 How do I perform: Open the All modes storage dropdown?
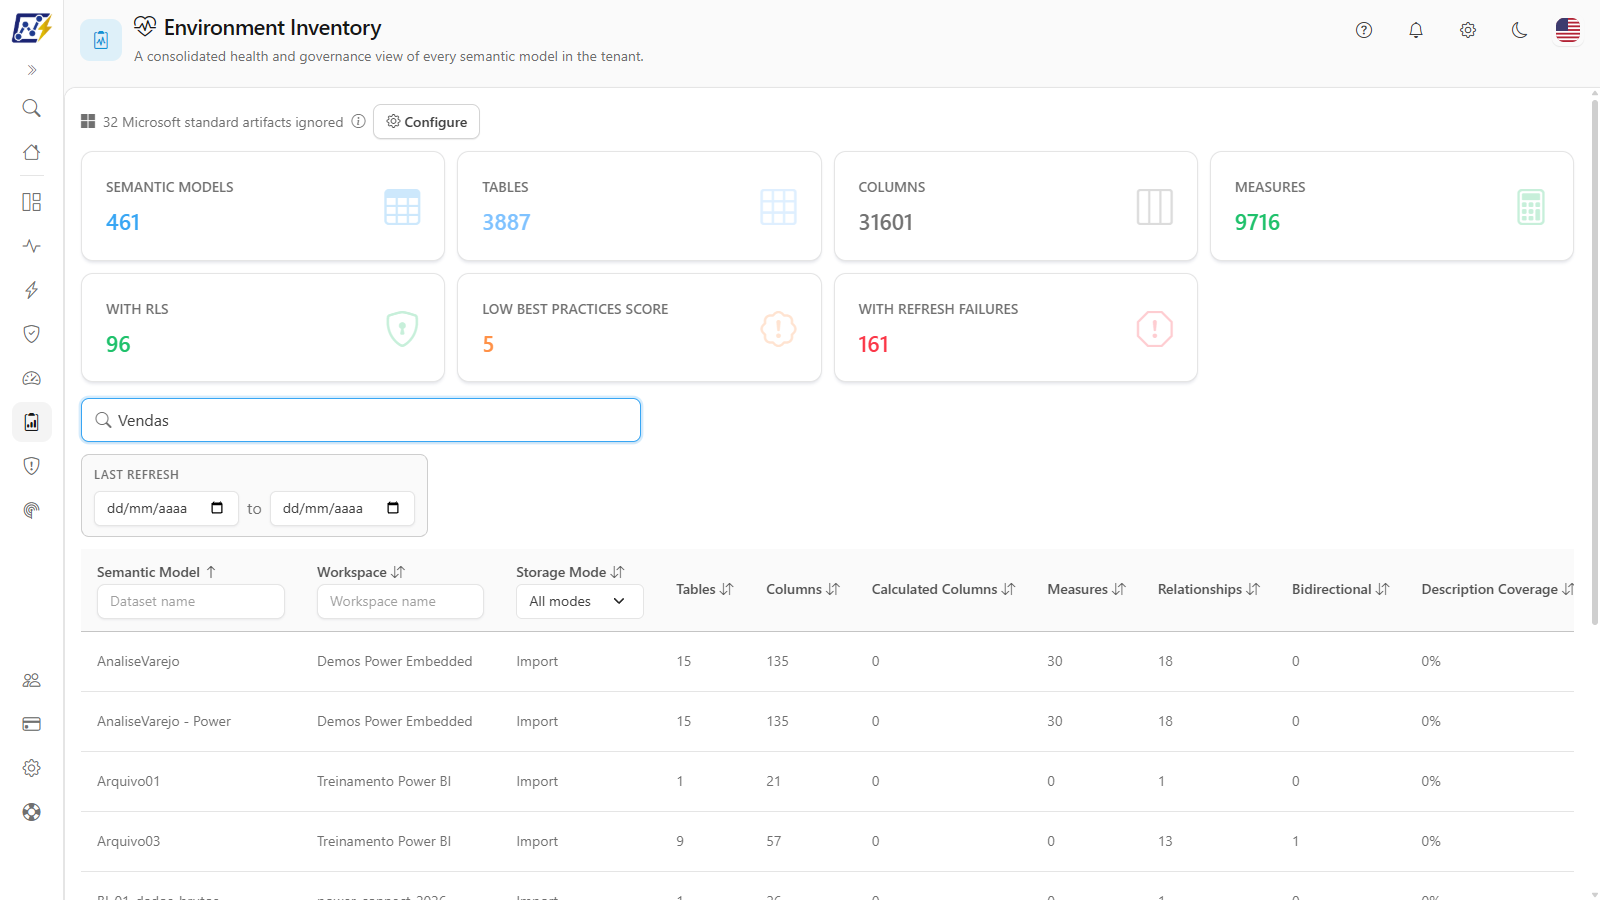coord(579,601)
